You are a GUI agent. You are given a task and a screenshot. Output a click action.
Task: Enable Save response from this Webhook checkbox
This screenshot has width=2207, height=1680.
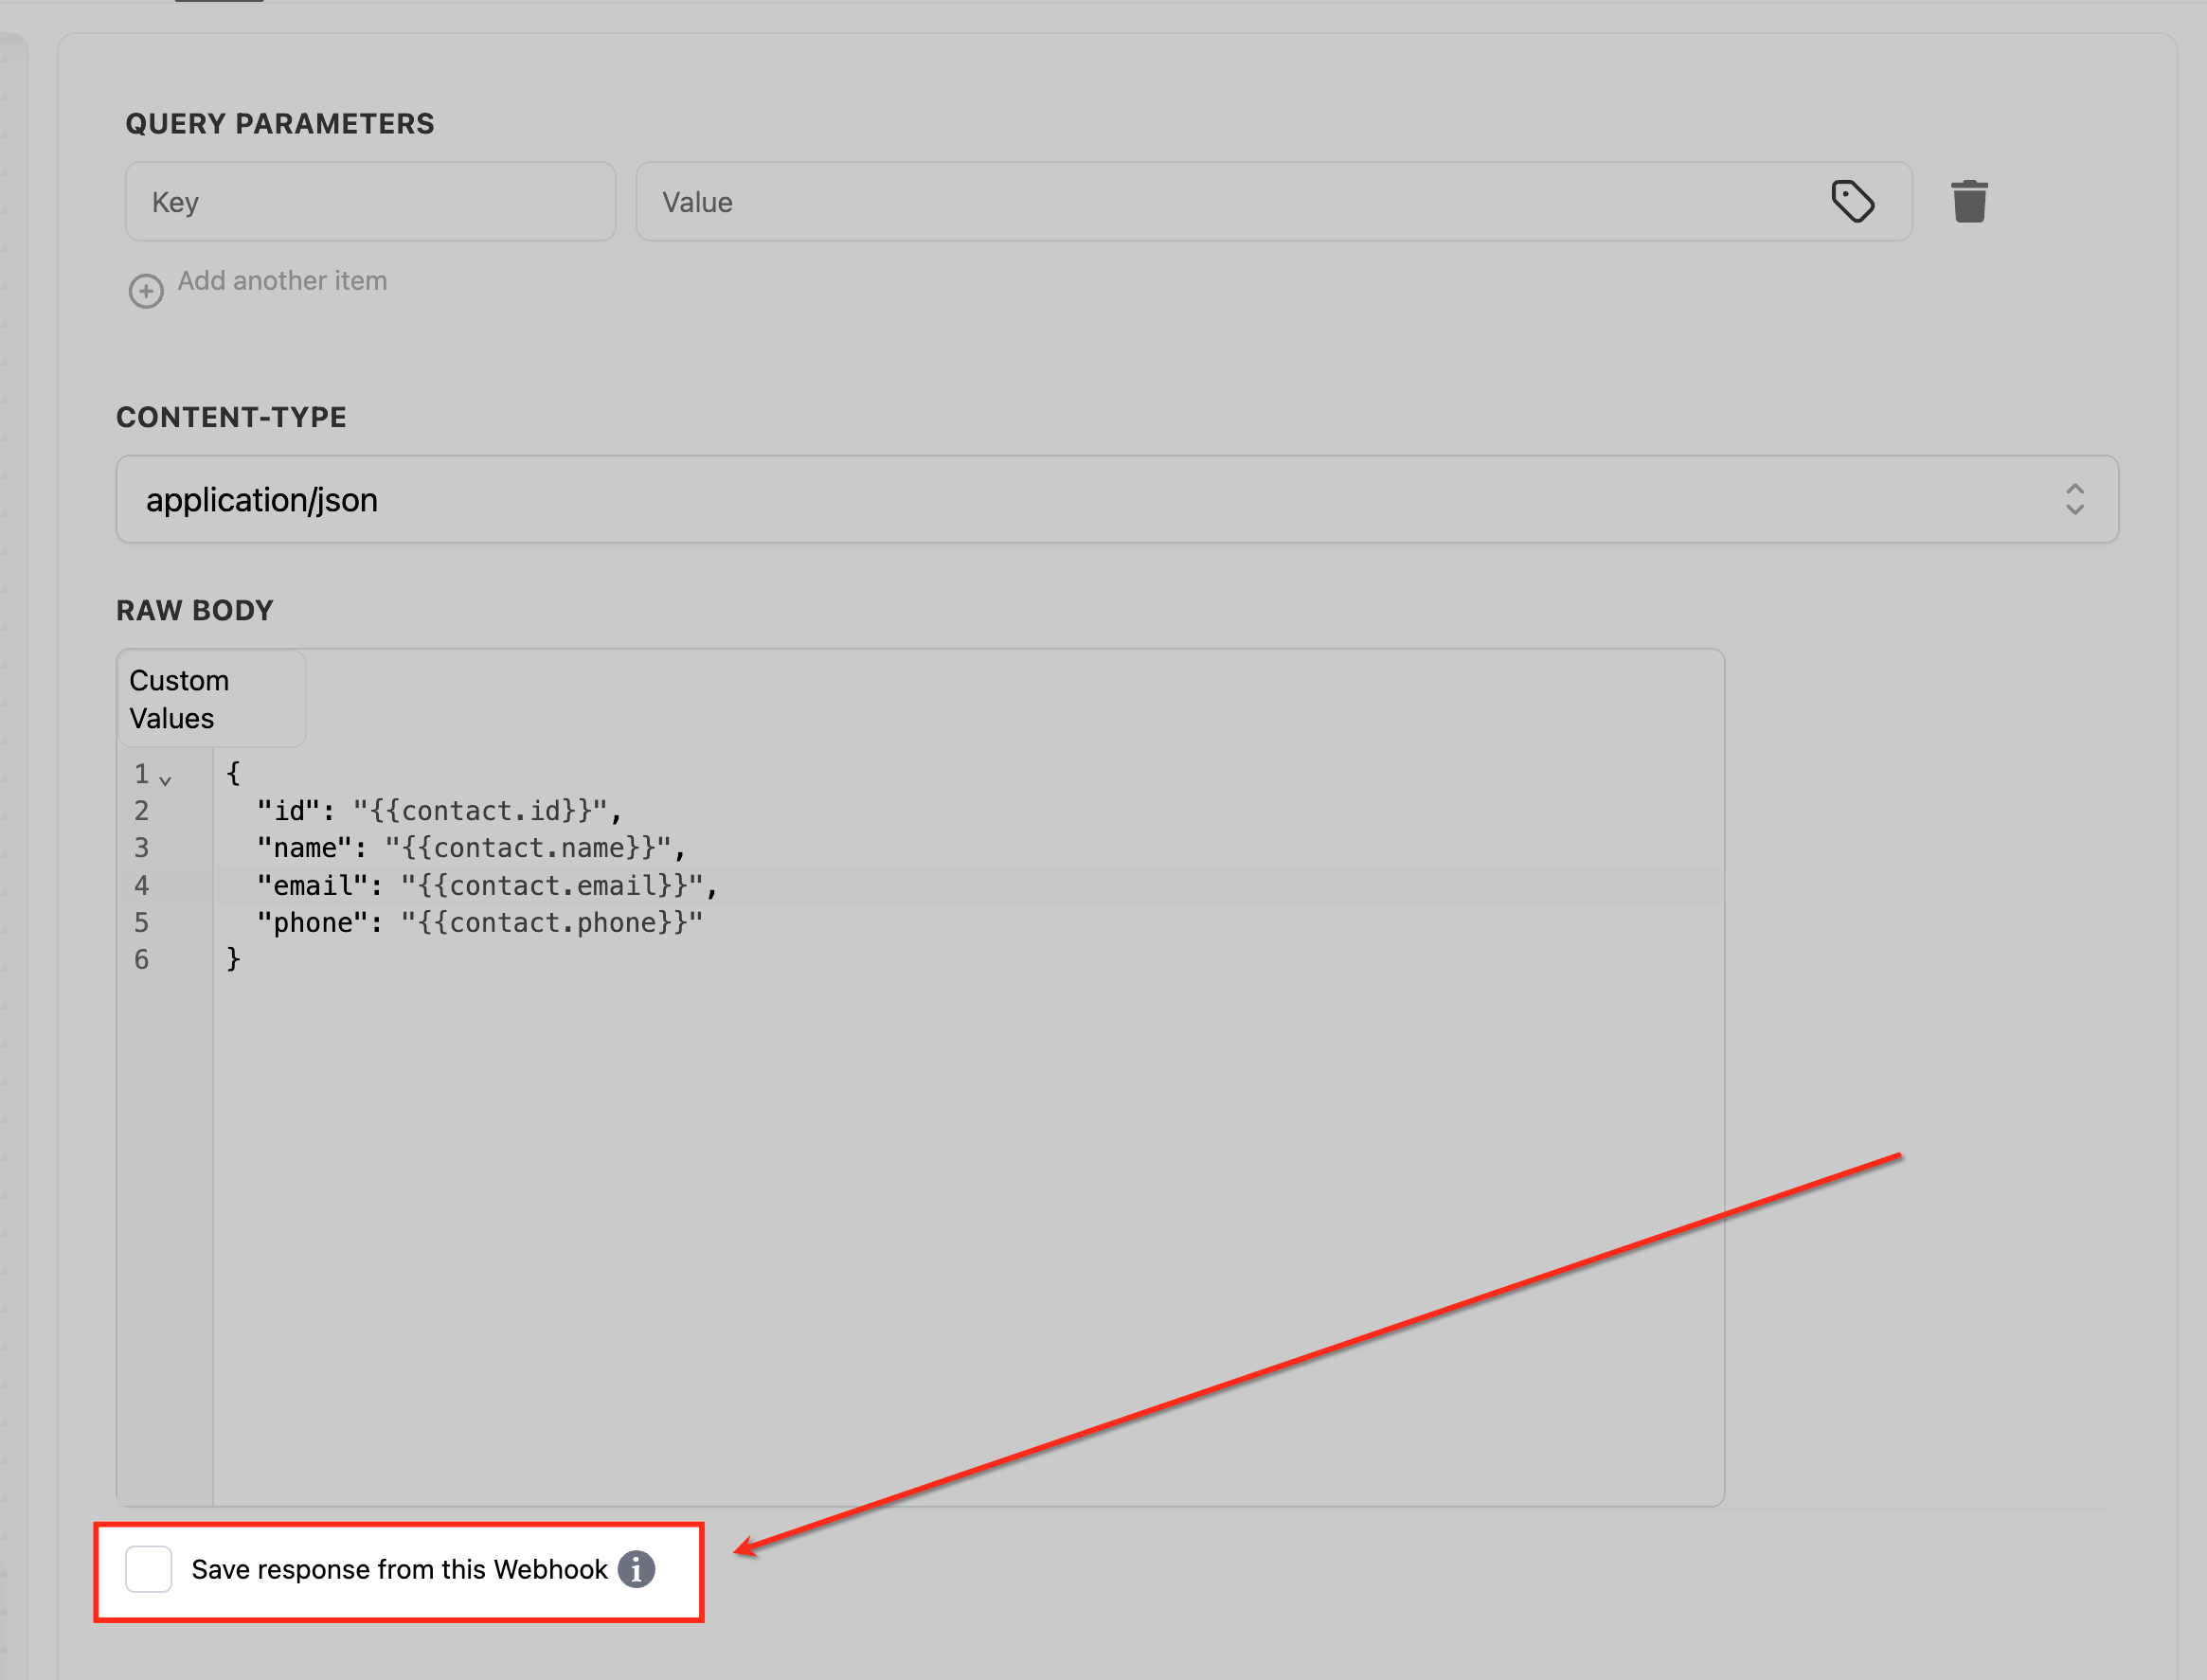coord(149,1569)
